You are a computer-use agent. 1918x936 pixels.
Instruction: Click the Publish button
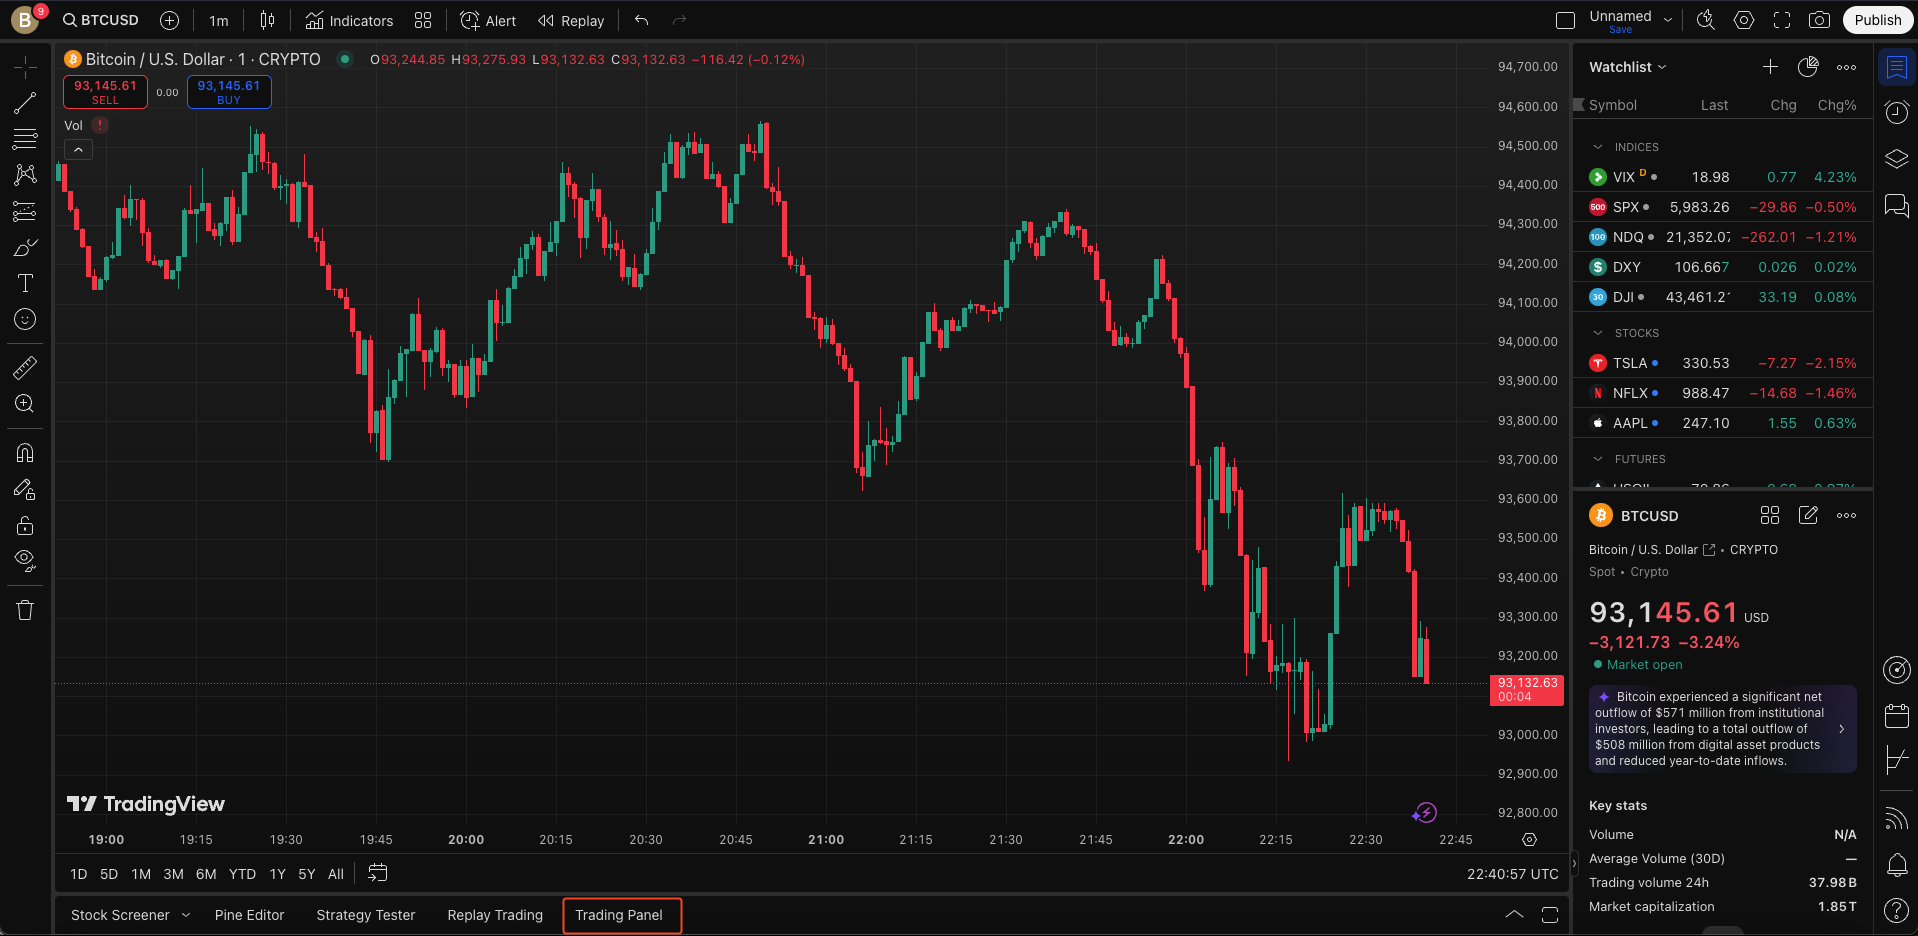pyautogui.click(x=1877, y=20)
